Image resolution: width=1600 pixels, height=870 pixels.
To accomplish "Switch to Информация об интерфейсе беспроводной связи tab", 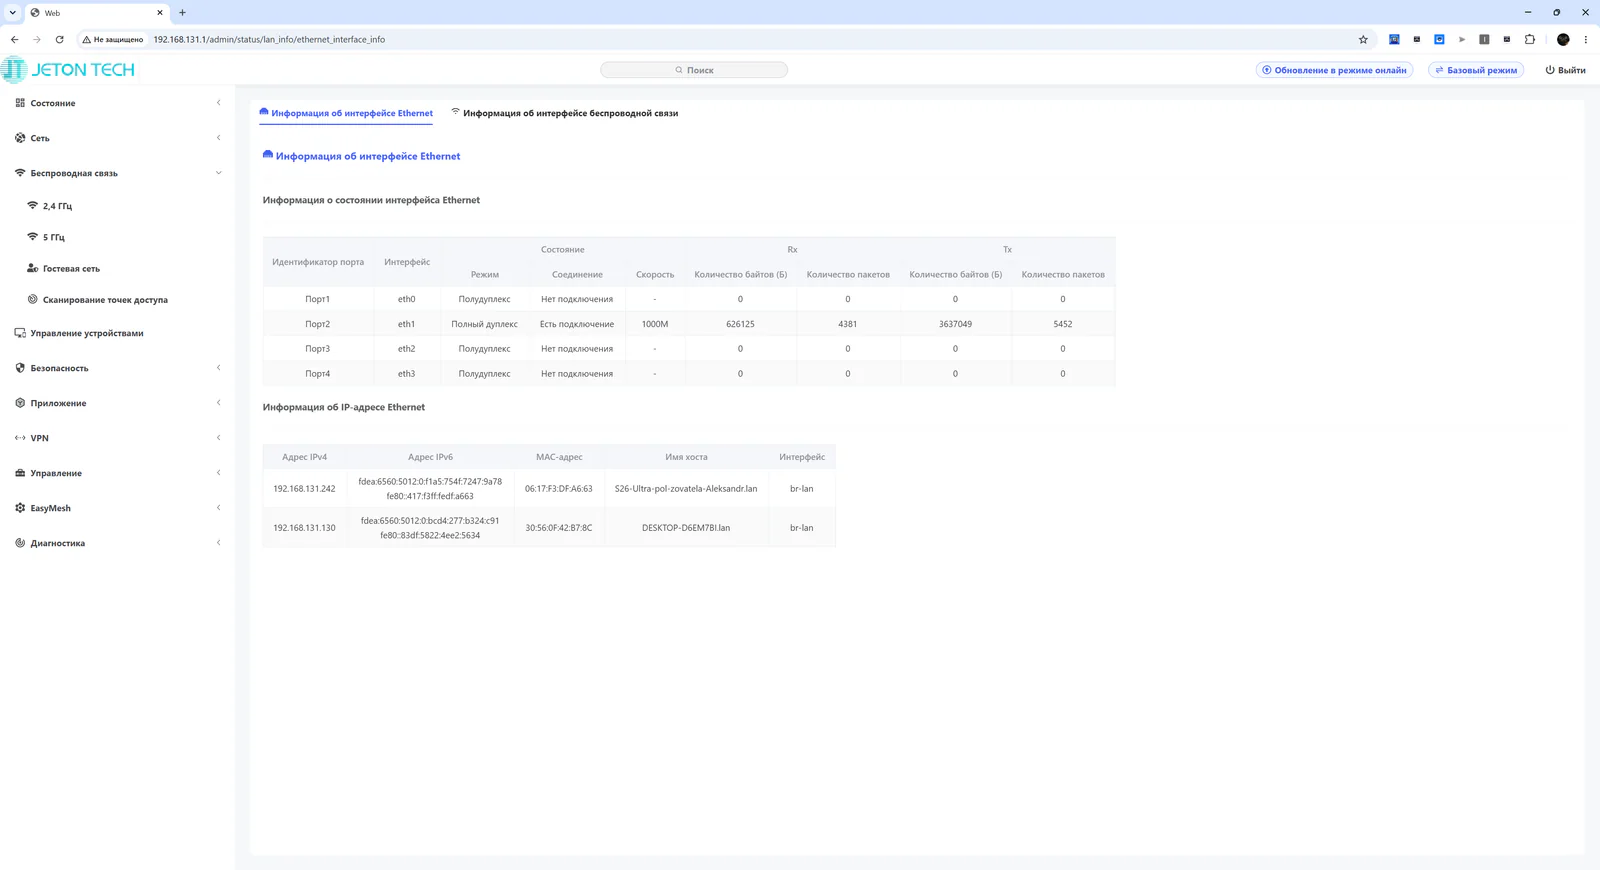I will tap(565, 113).
